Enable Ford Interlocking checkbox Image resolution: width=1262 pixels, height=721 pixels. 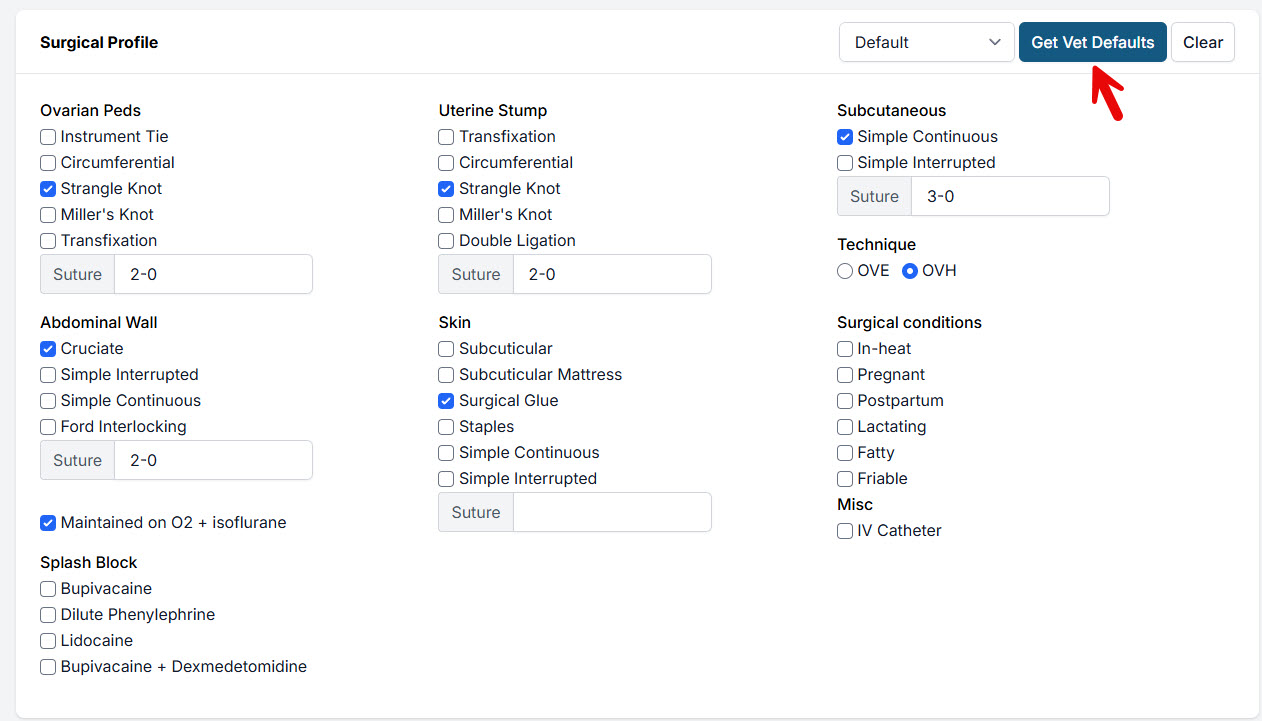tap(48, 427)
